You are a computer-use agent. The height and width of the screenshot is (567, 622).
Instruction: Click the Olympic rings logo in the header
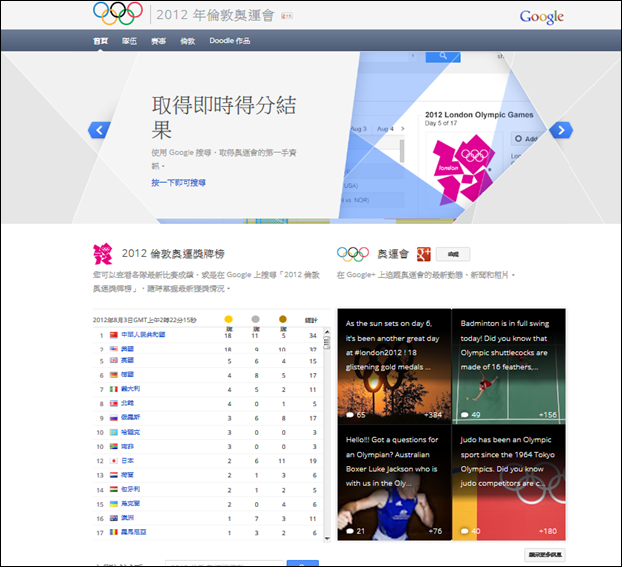pos(118,13)
